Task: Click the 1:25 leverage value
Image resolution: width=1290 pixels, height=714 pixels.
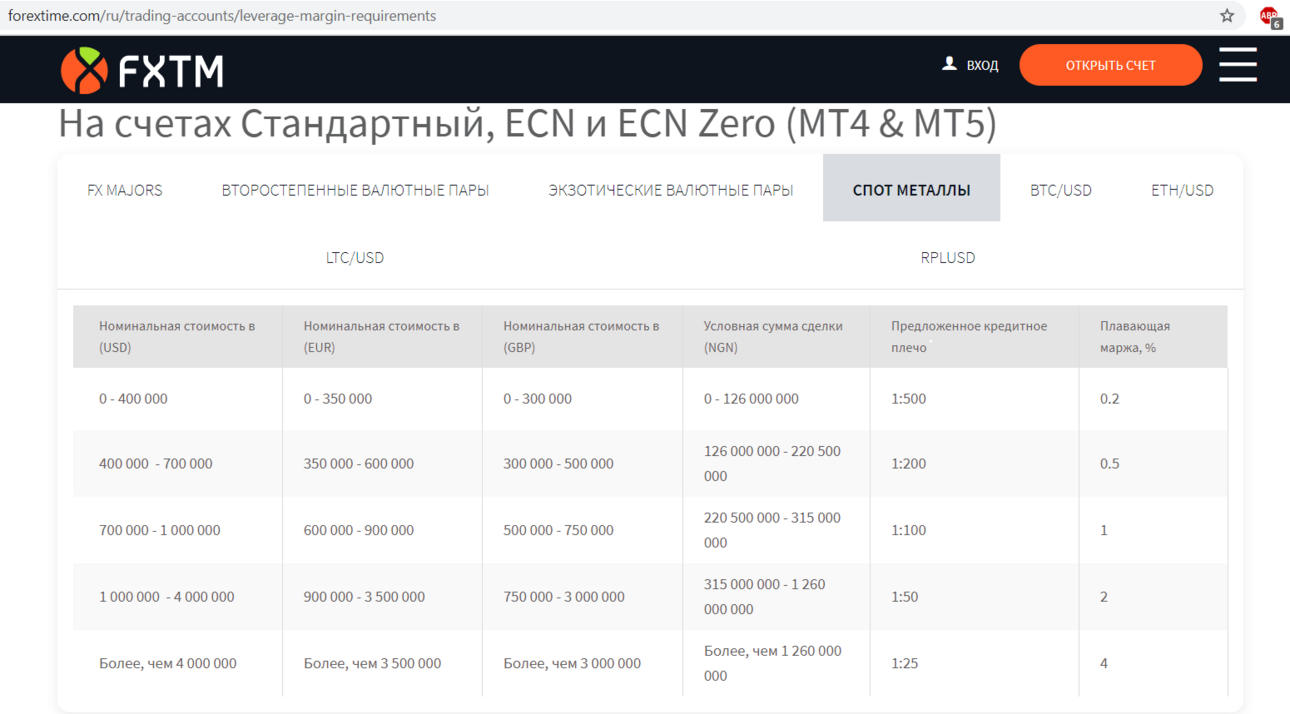Action: [904, 663]
